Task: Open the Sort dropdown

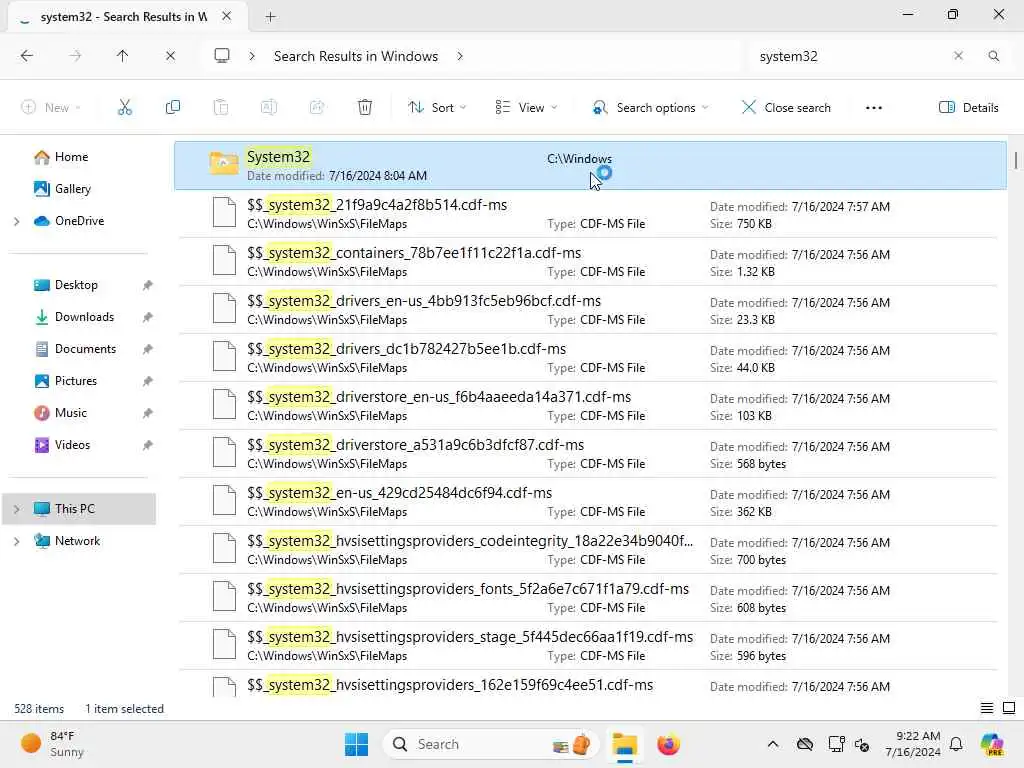Action: [437, 108]
